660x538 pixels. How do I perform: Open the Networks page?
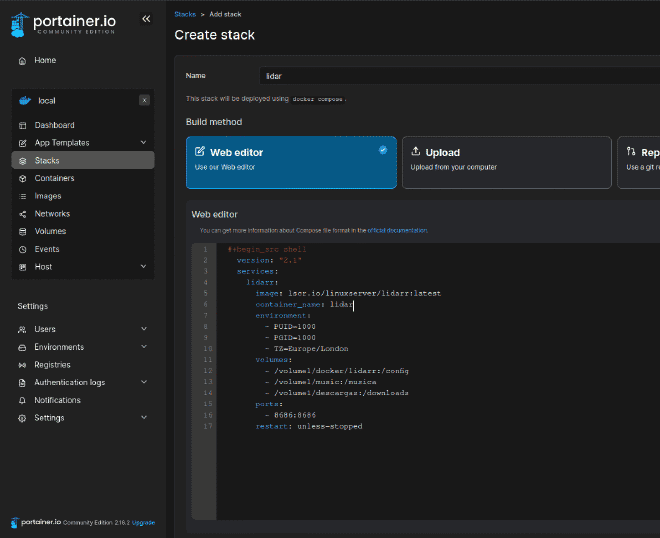pyautogui.click(x=52, y=214)
